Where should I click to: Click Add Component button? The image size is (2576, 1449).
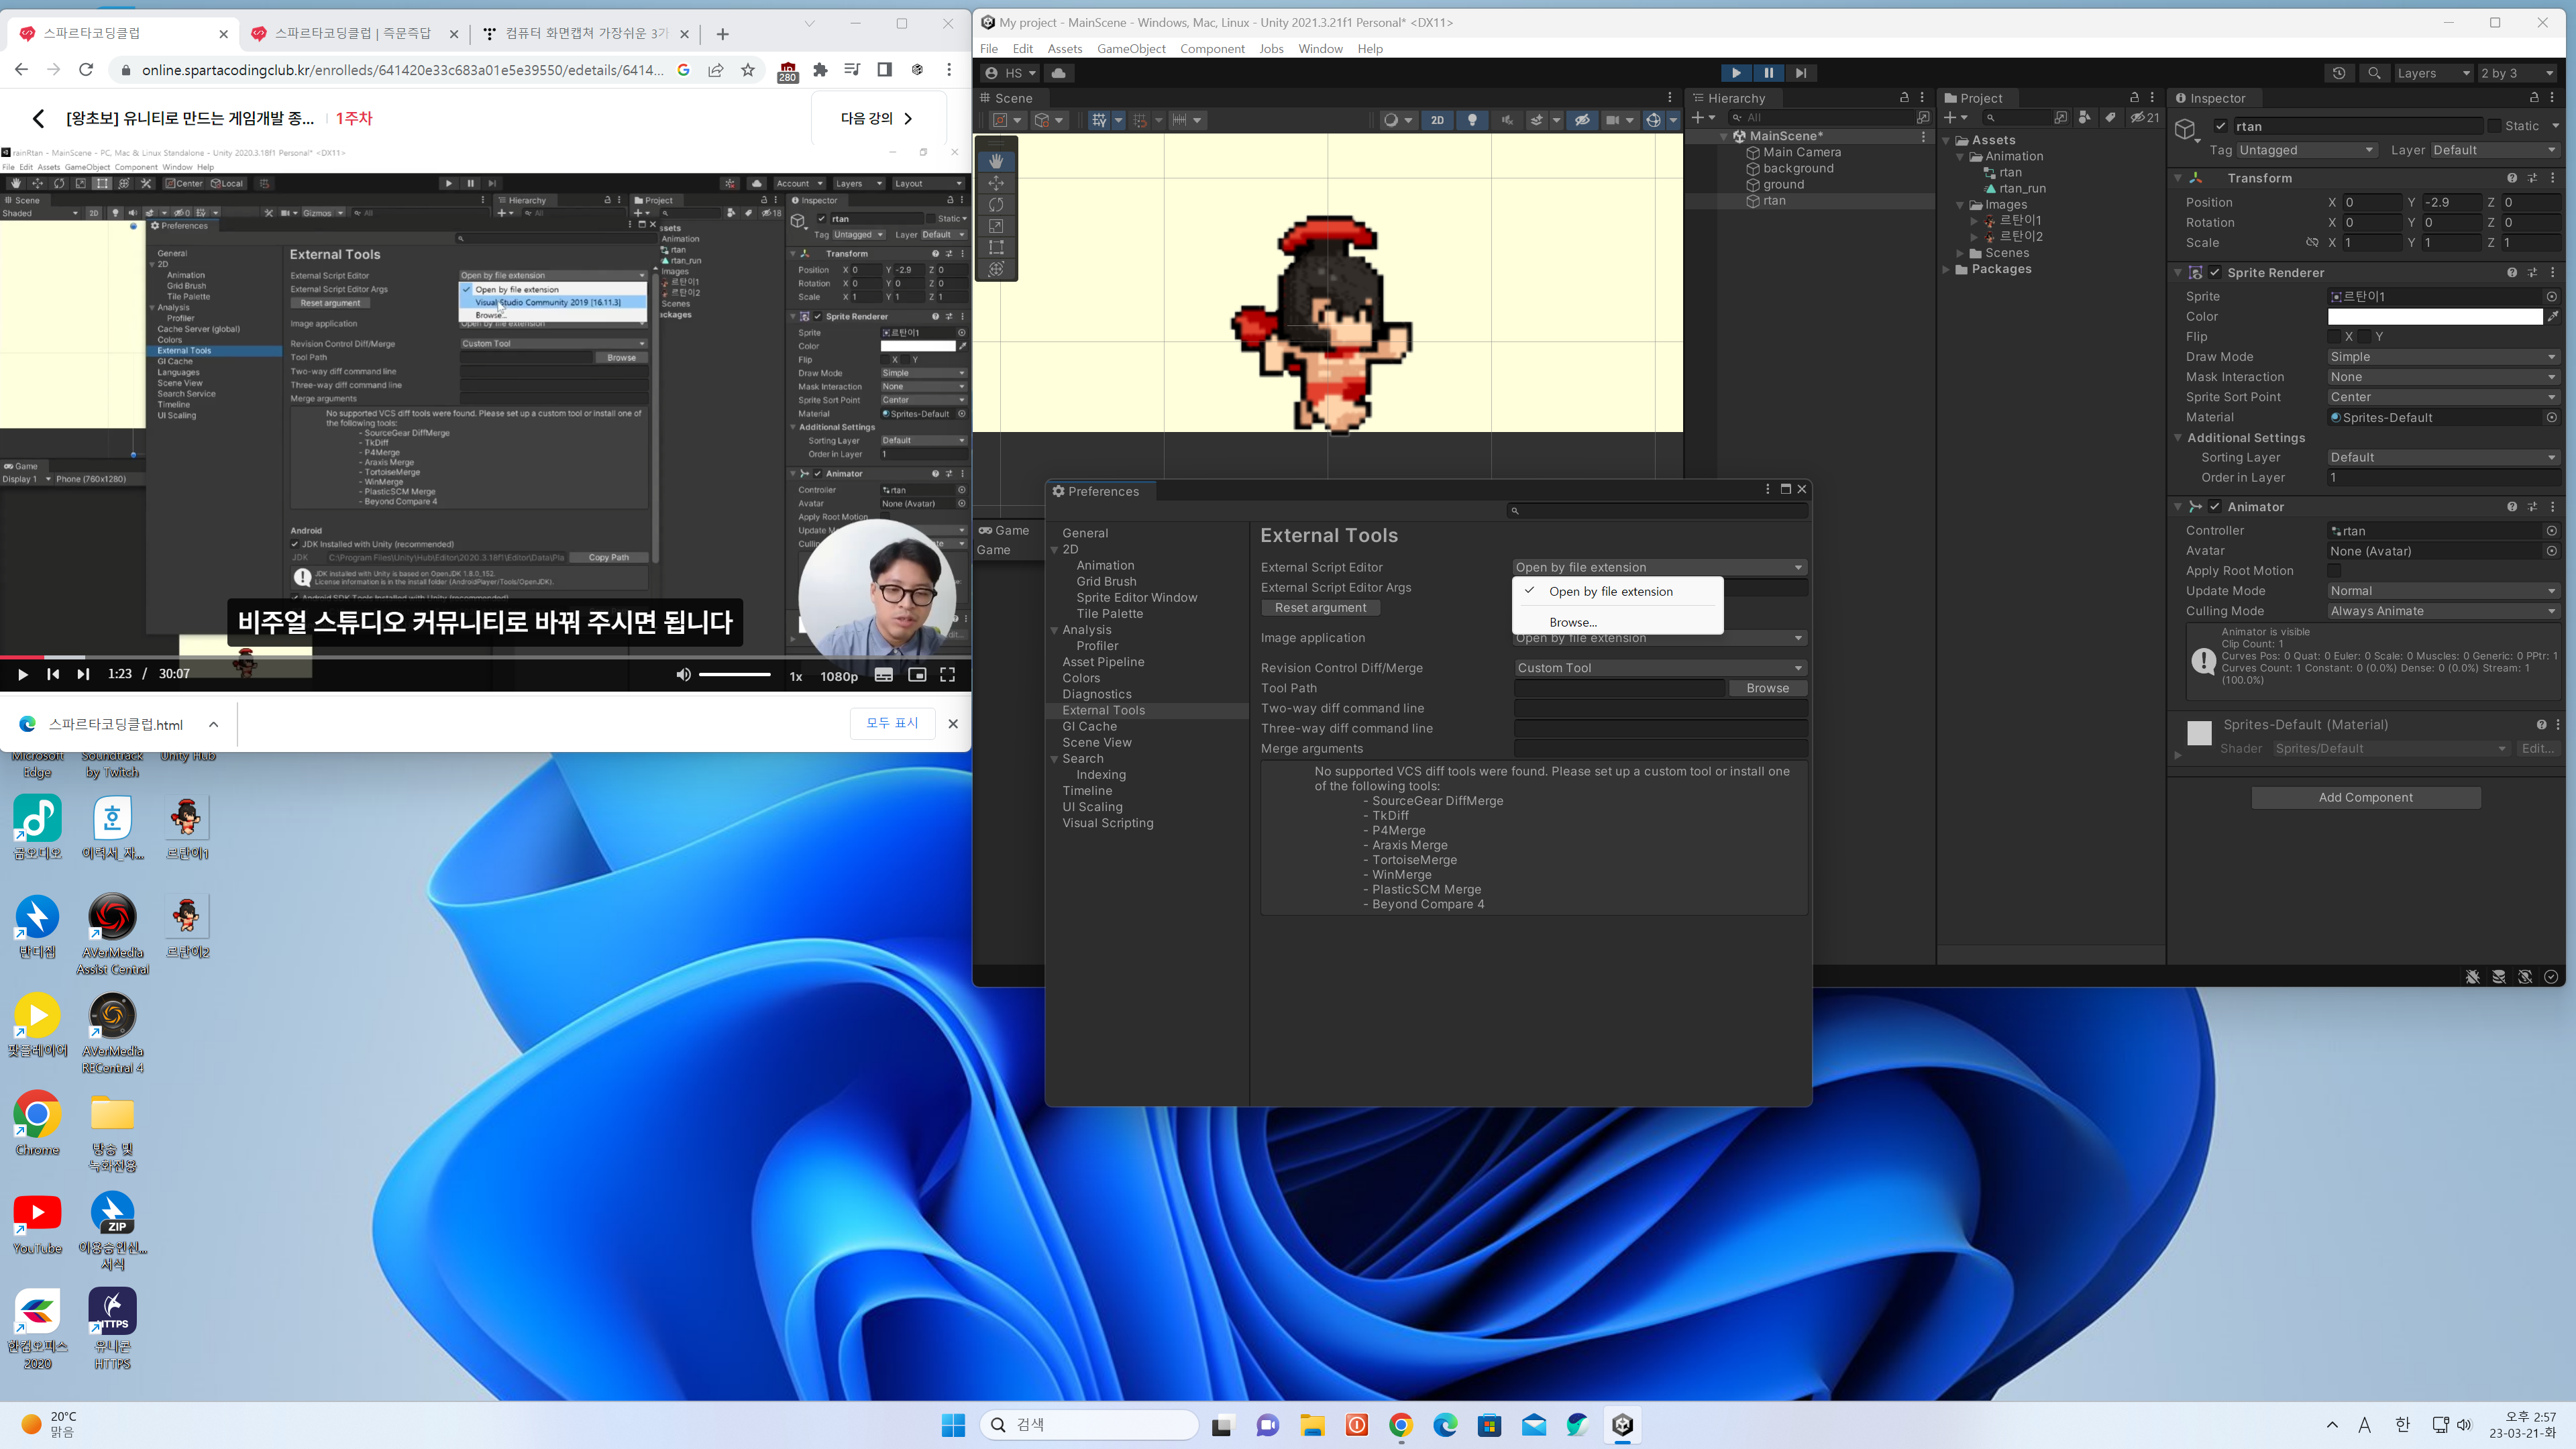point(2365,798)
